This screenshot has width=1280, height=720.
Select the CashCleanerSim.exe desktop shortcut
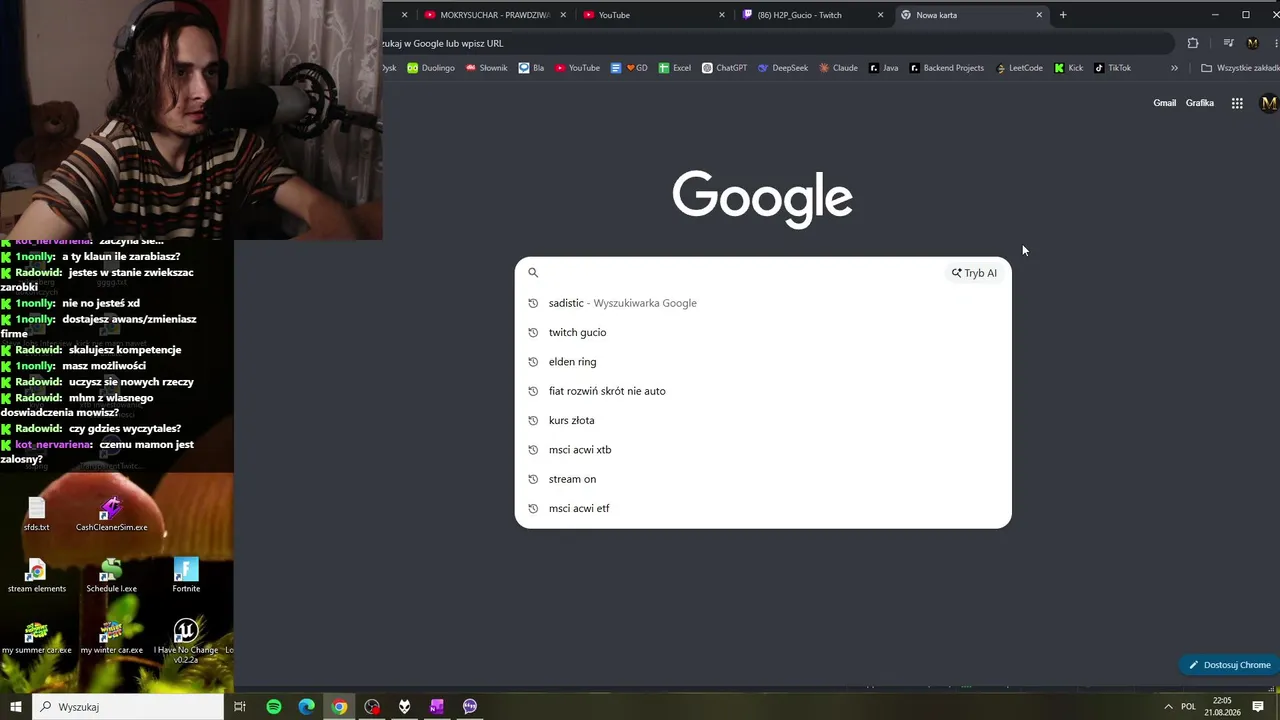point(111,514)
